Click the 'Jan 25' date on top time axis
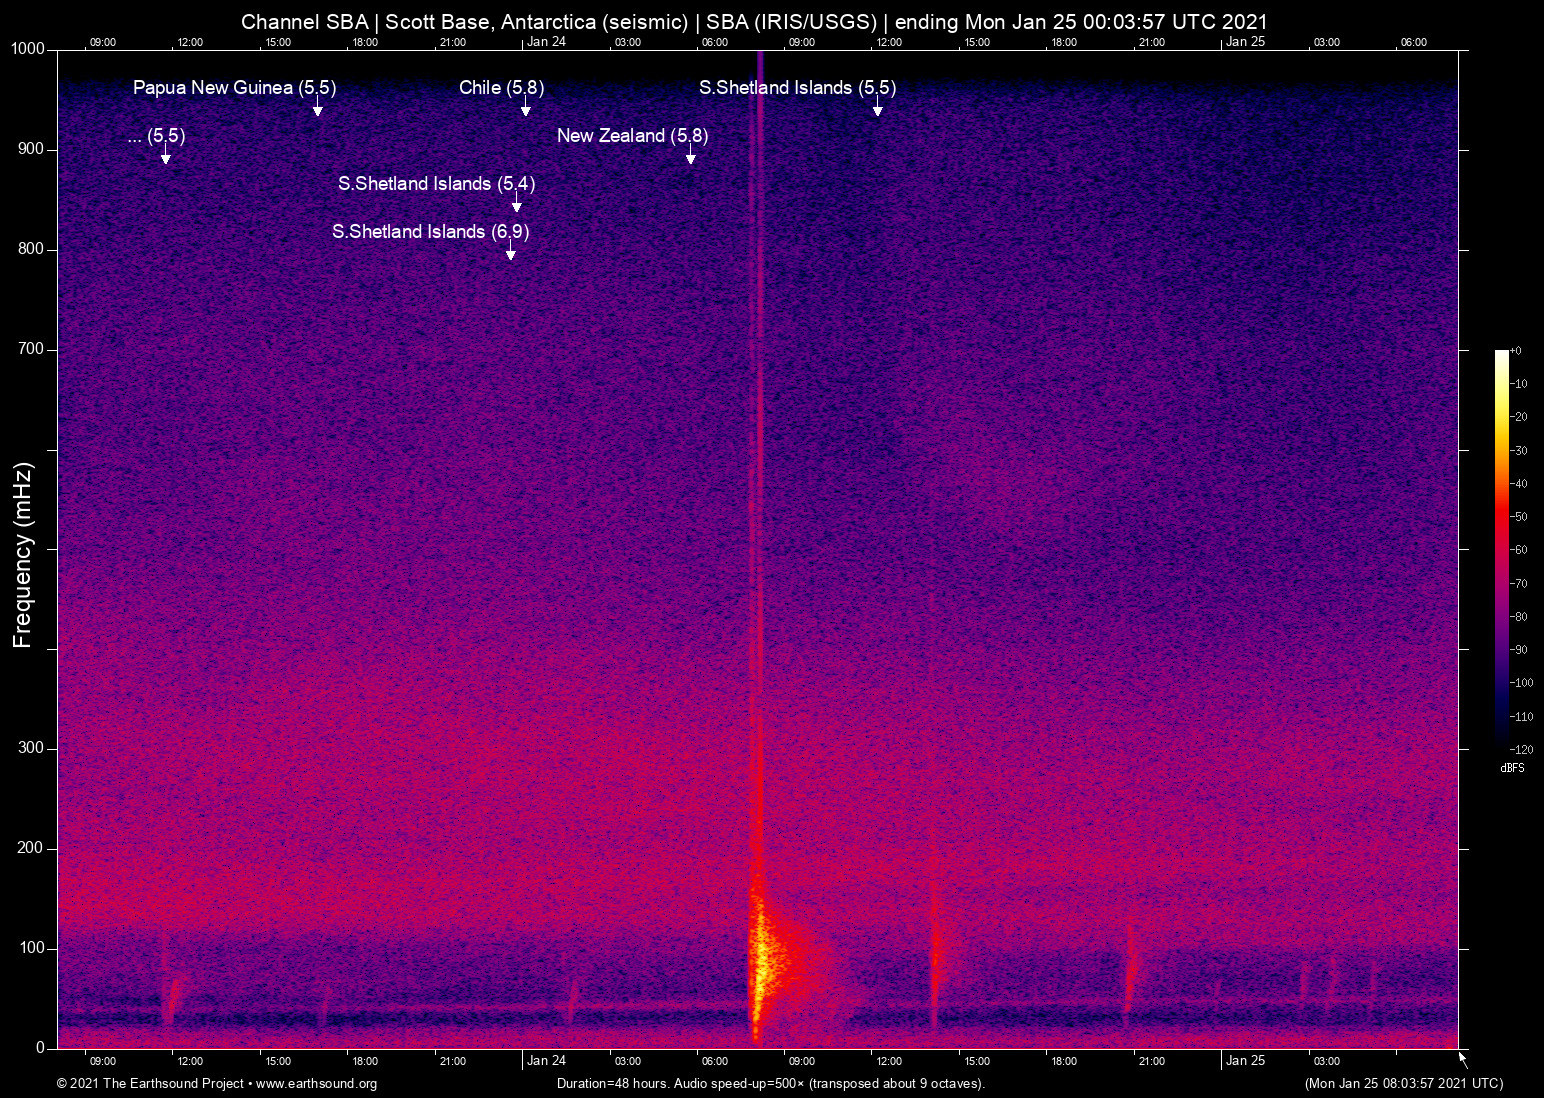The height and width of the screenshot is (1098, 1544). 1245,42
